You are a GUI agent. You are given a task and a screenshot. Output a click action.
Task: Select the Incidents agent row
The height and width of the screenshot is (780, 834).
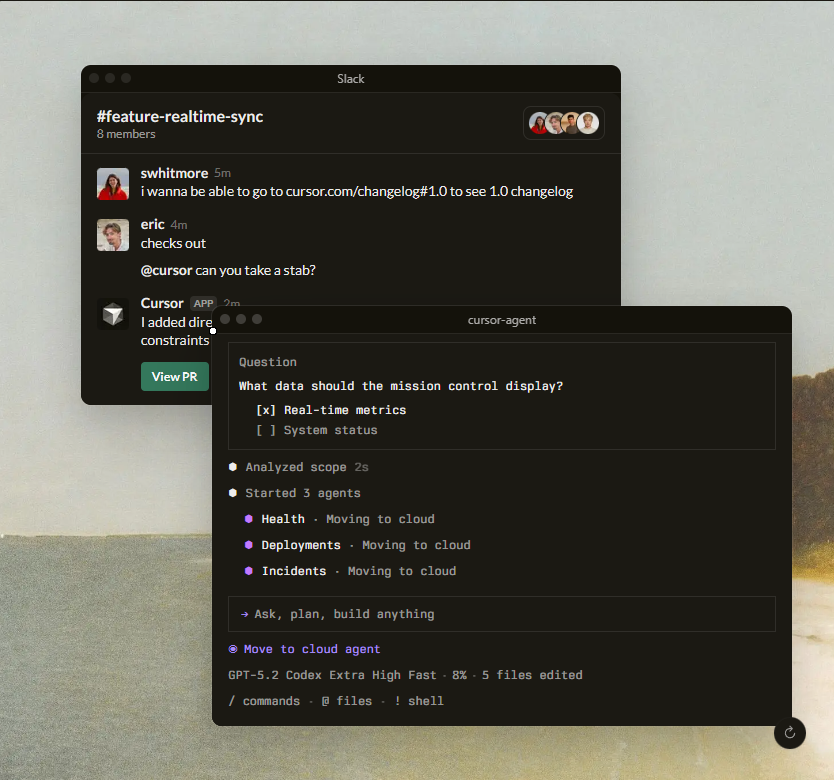(350, 571)
